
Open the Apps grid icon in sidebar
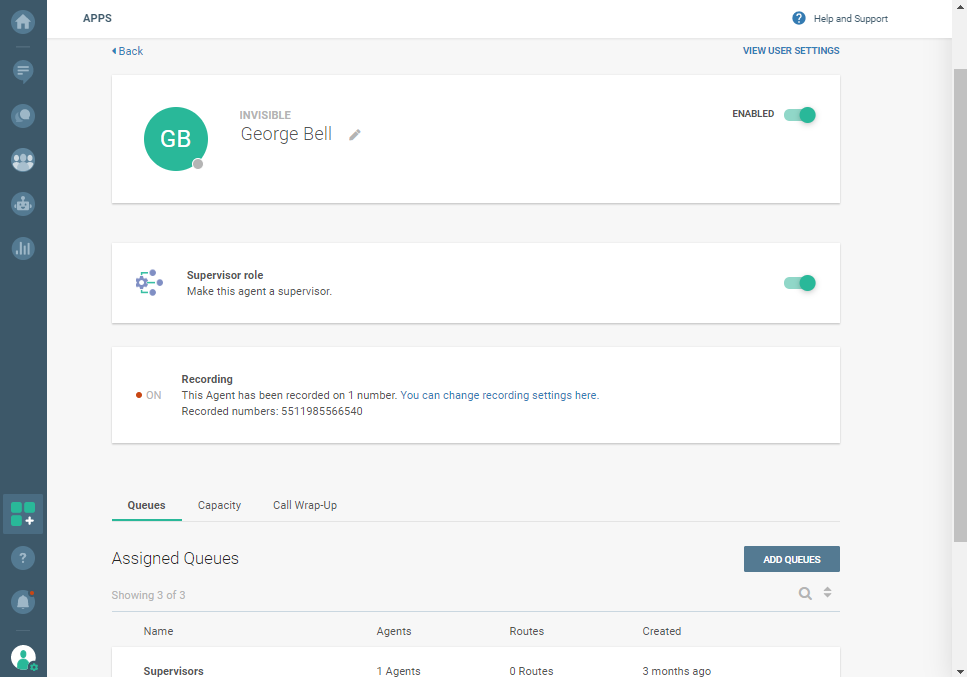[22, 514]
